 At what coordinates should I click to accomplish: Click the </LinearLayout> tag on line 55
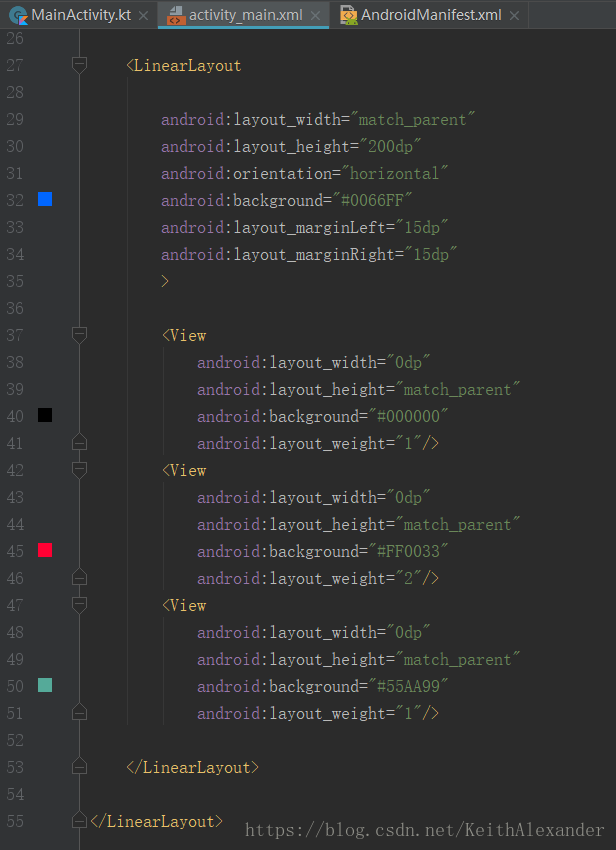157,821
